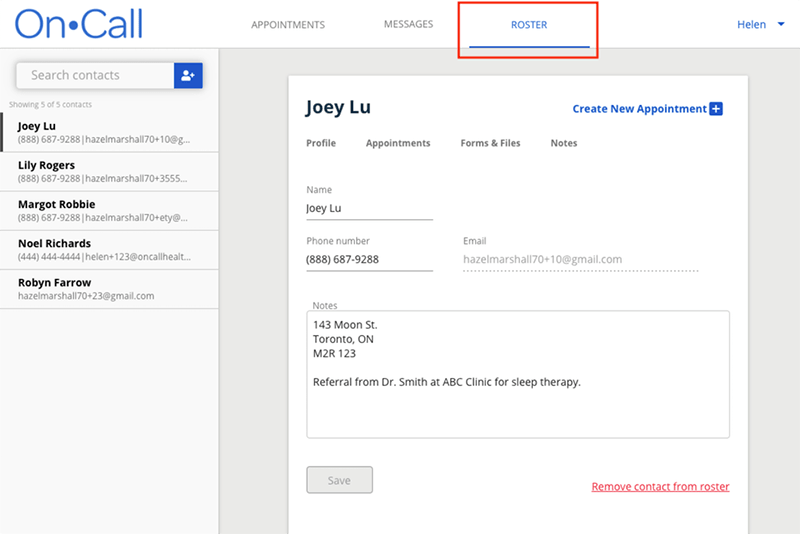
Task: Click the add contact icon button
Action: (x=188, y=75)
